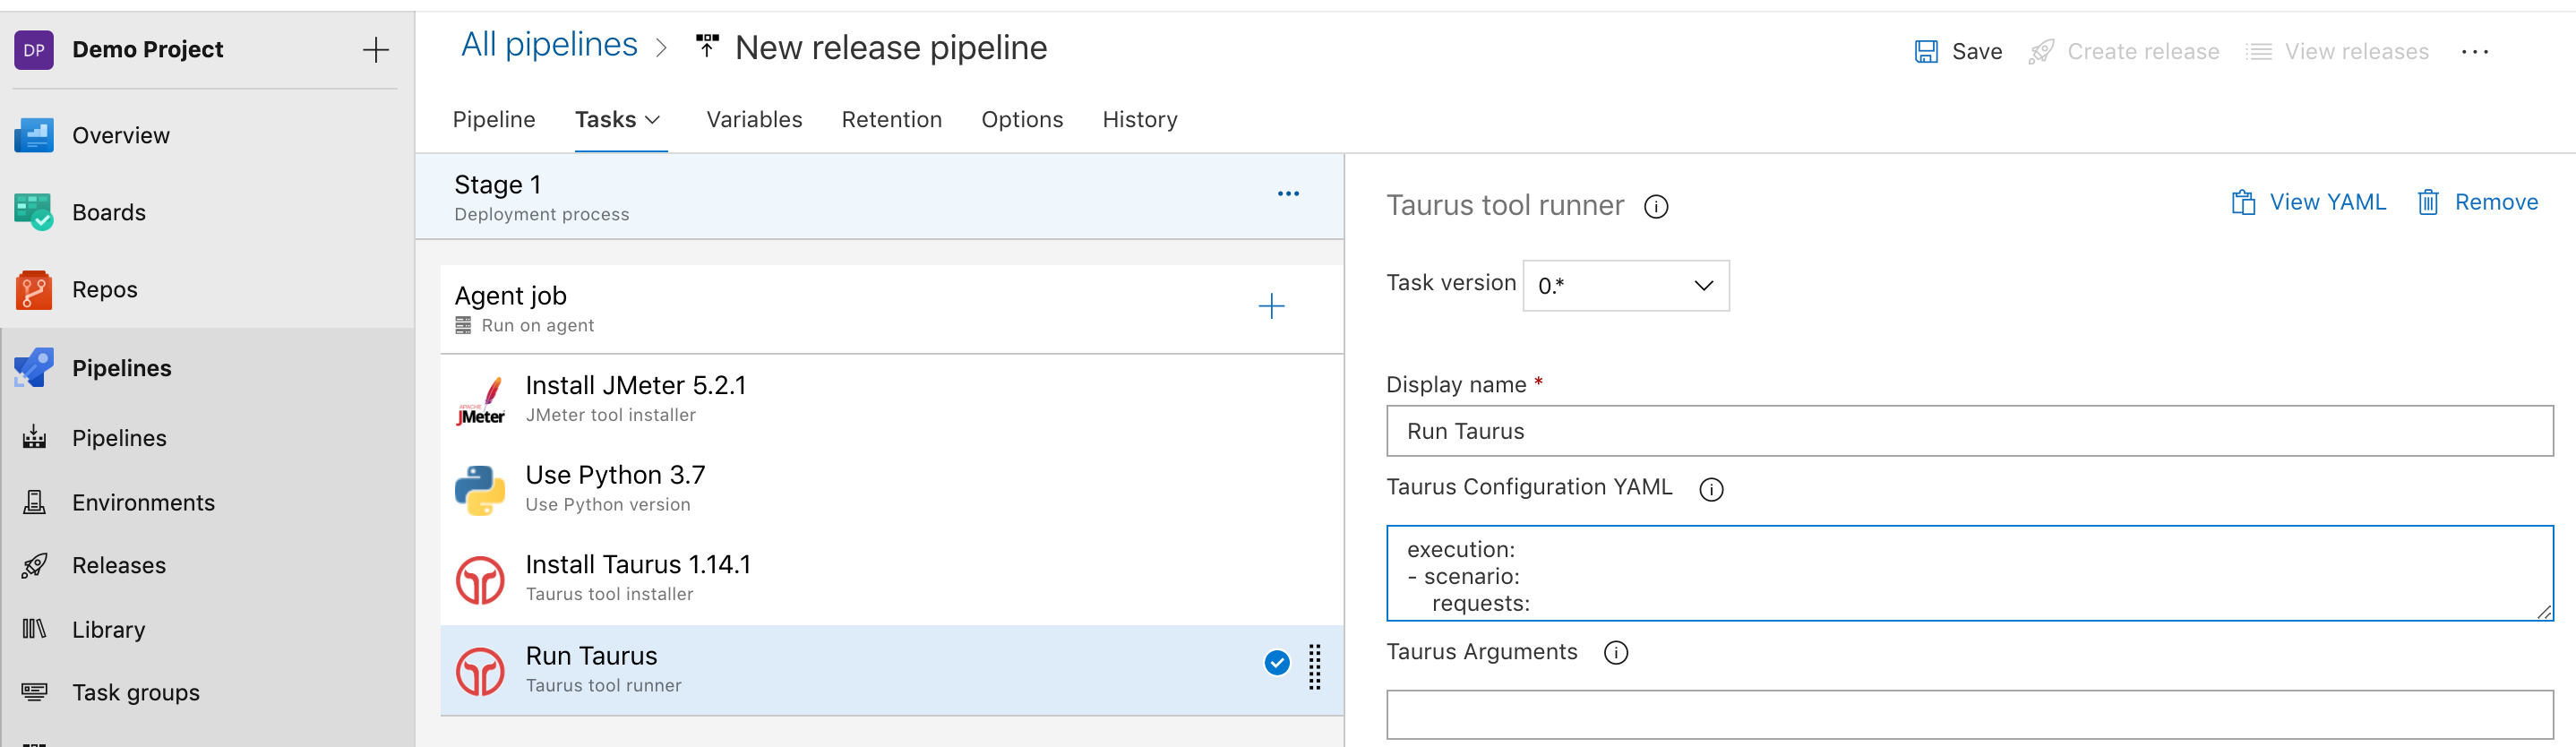Screen dimensions: 2576x747
Task: Go to All pipelines breadcrumb link
Action: coord(549,45)
